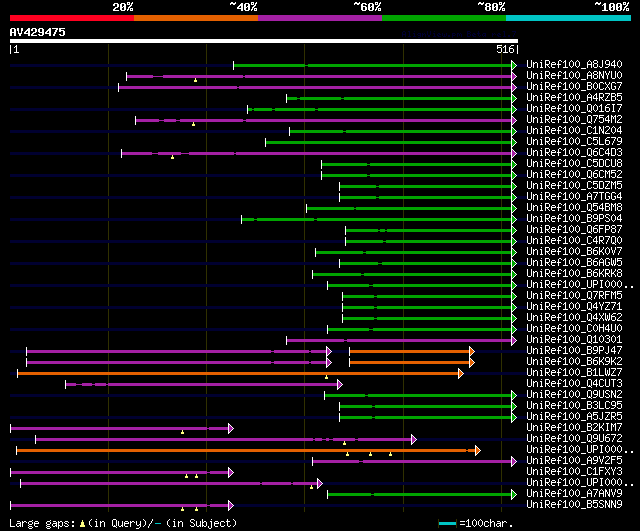Click UniRef100_B5SNN9 hit name
This screenshot has height=531, width=640.
click(574, 505)
